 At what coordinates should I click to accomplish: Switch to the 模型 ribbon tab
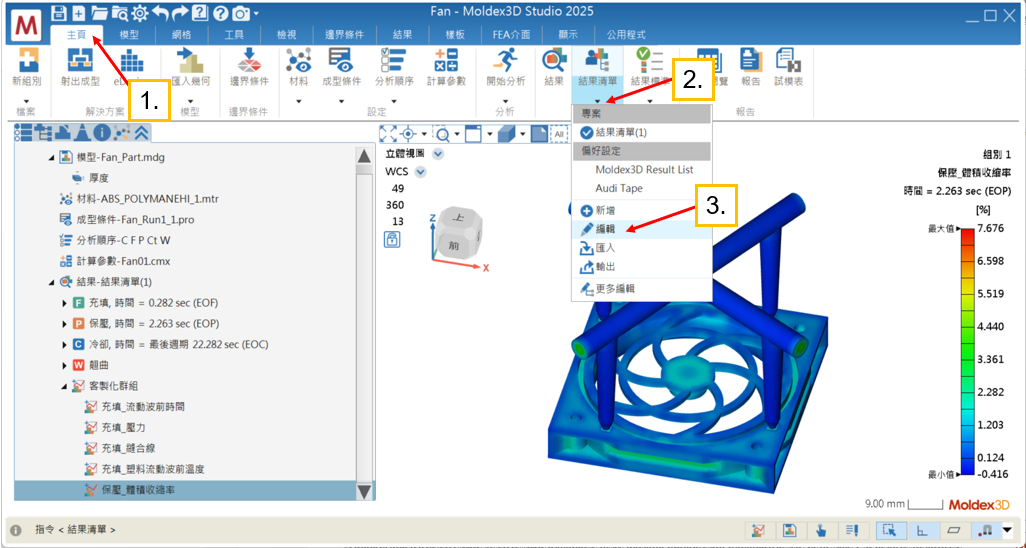click(x=129, y=35)
